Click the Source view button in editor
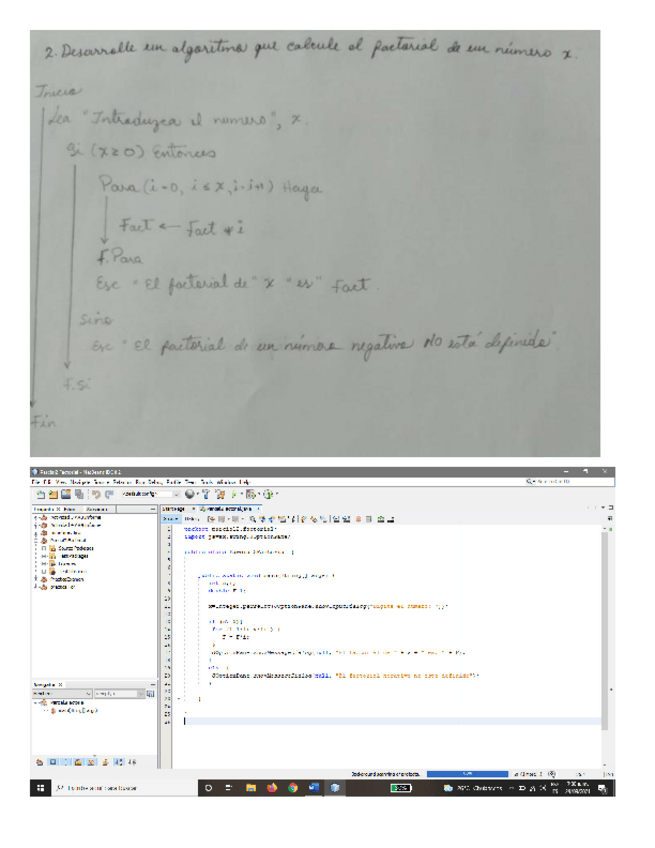The height and width of the screenshot is (848, 655). 169,519
